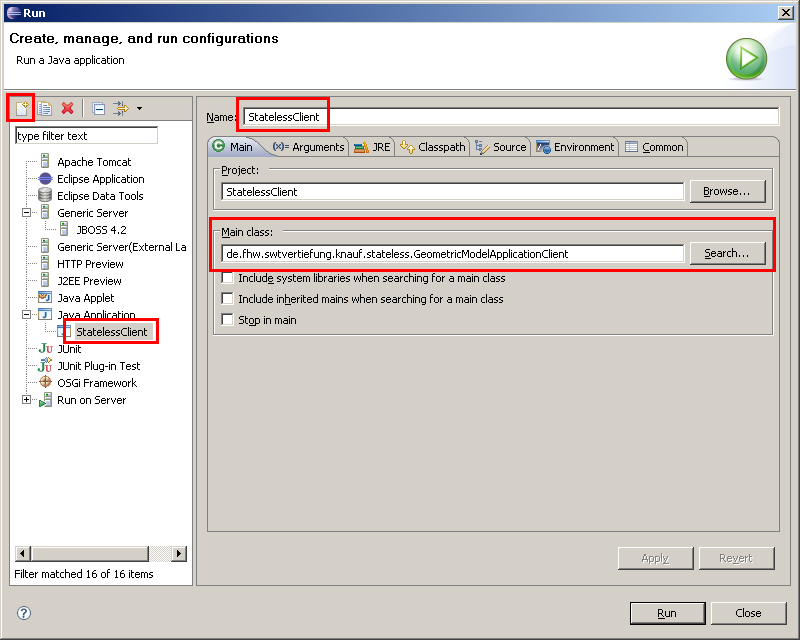The width and height of the screenshot is (800, 640).
Task: Click the Eclipse Application icon
Action: pos(45,179)
